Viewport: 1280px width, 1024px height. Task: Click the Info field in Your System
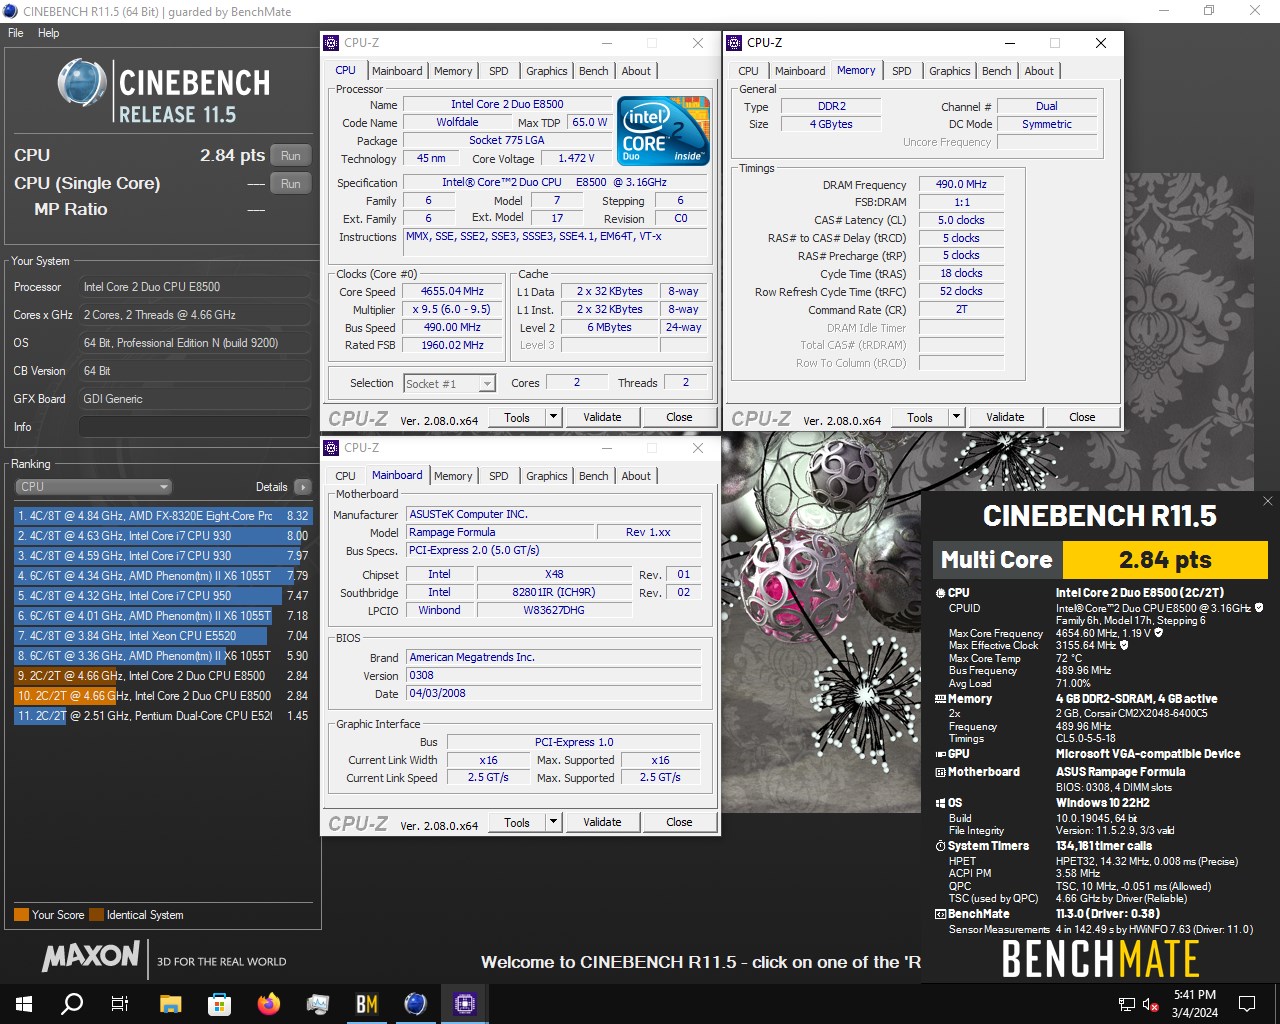click(x=195, y=427)
